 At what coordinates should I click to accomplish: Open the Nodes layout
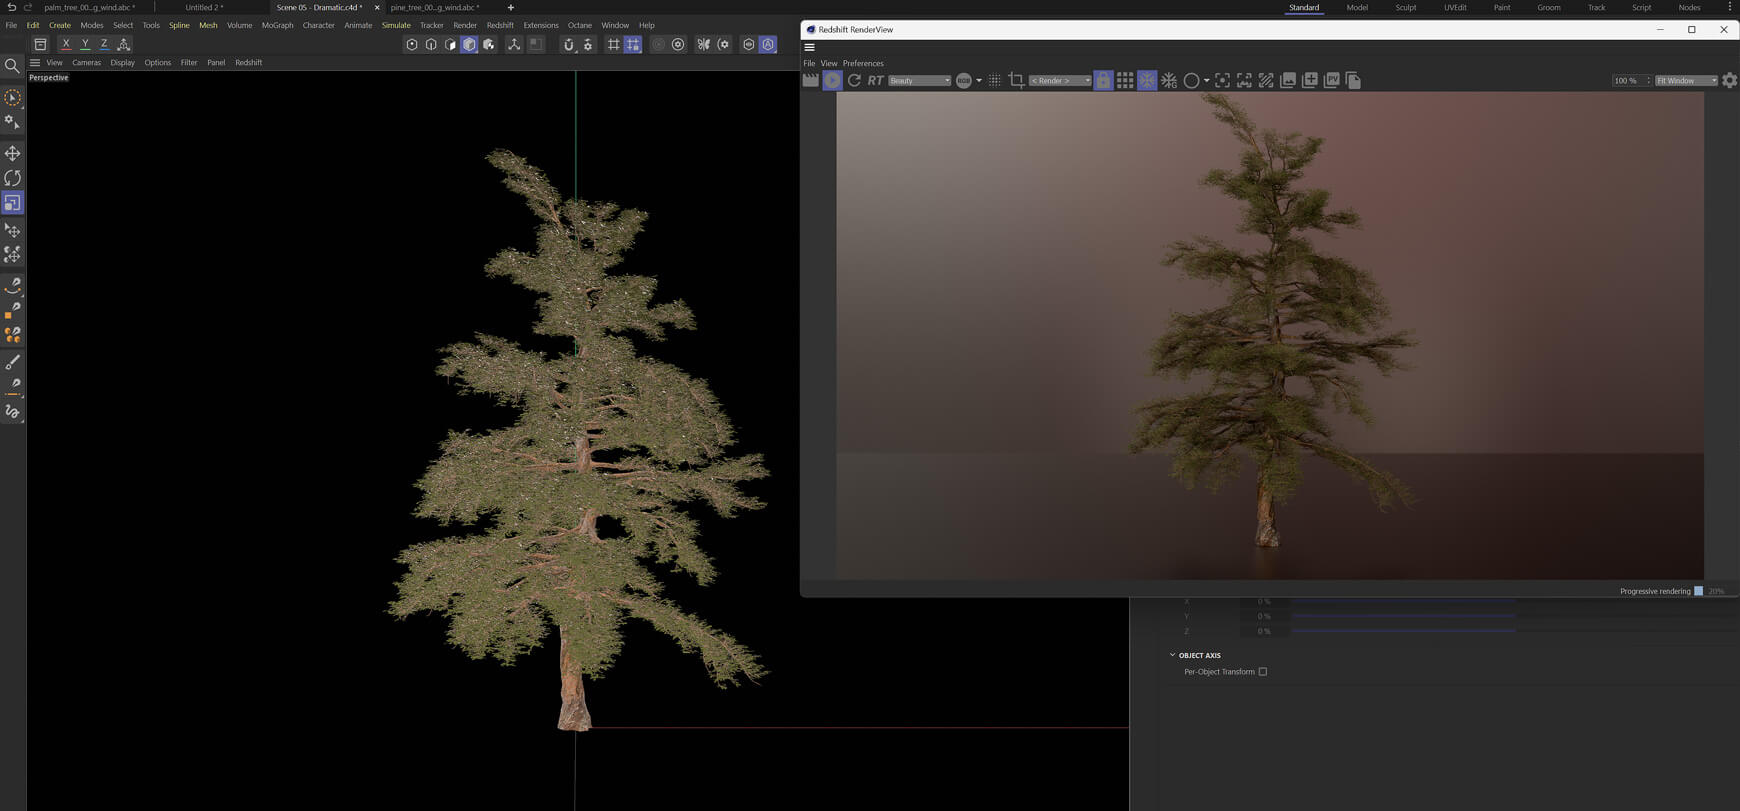click(x=1689, y=7)
